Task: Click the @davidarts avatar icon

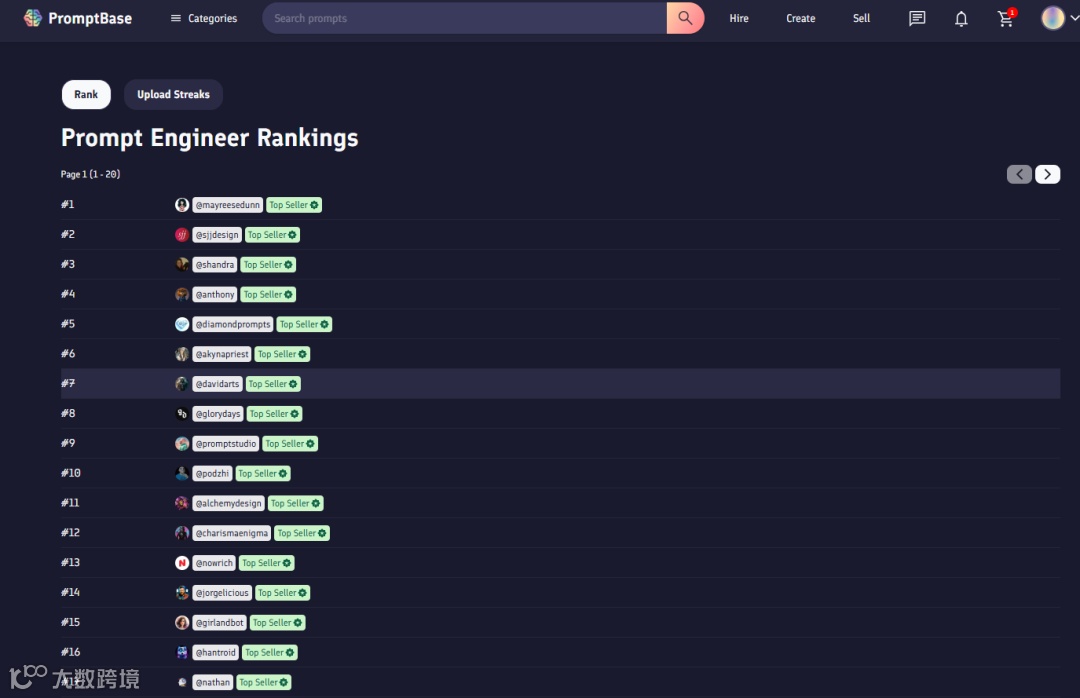Action: click(182, 384)
